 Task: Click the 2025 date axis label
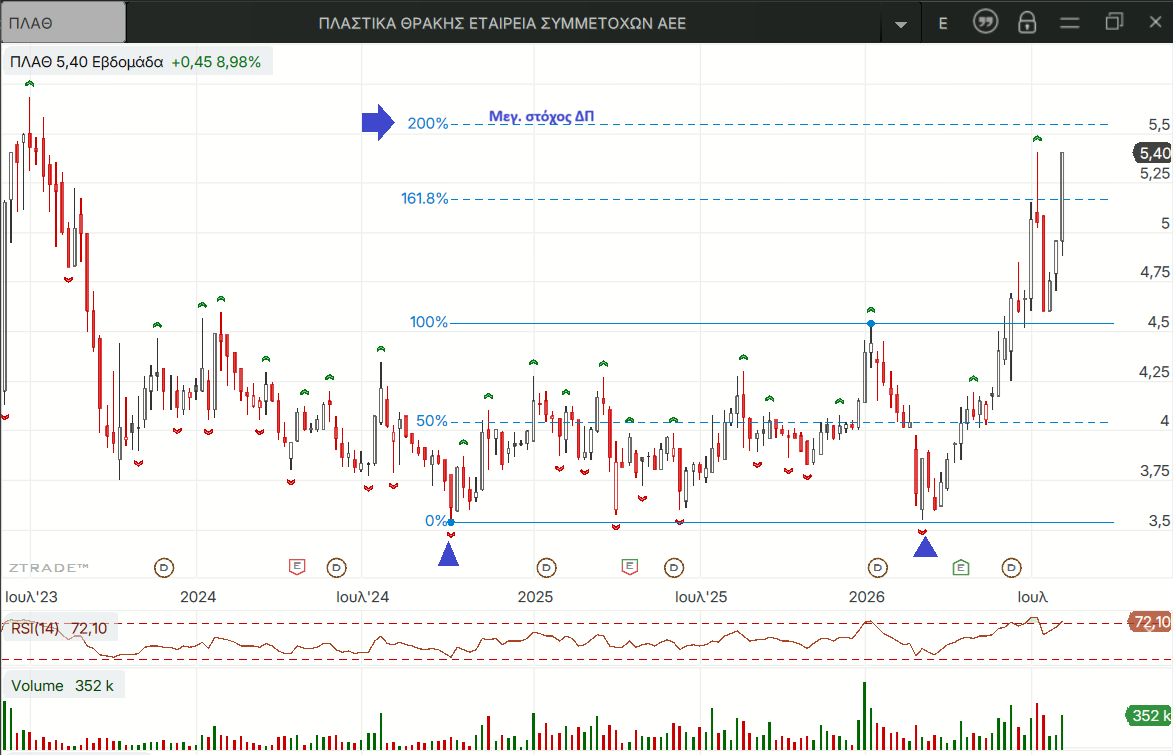(536, 596)
